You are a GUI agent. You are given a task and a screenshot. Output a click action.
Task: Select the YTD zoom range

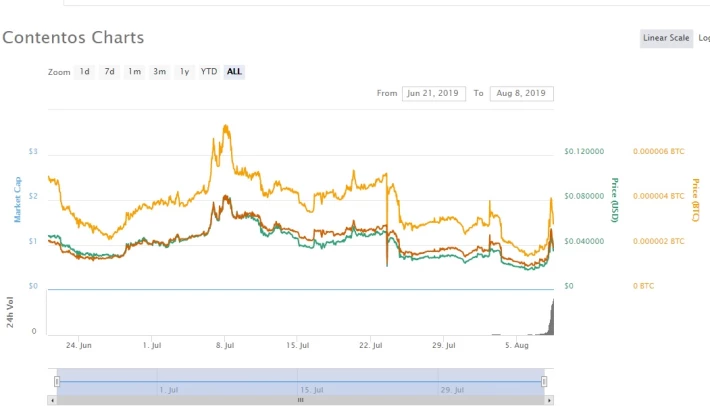click(x=209, y=72)
